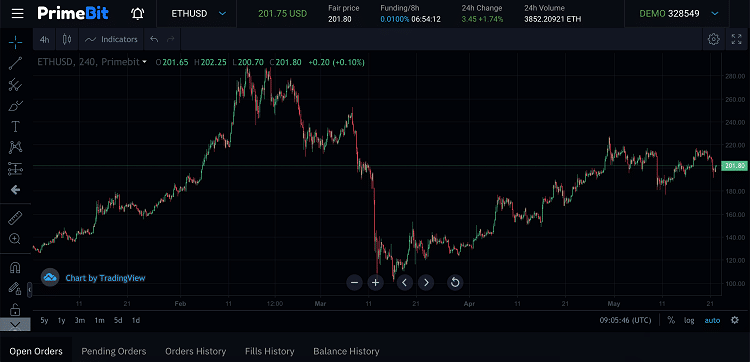Set date range to 1m
This screenshot has height=362, width=750.
pyautogui.click(x=99, y=320)
